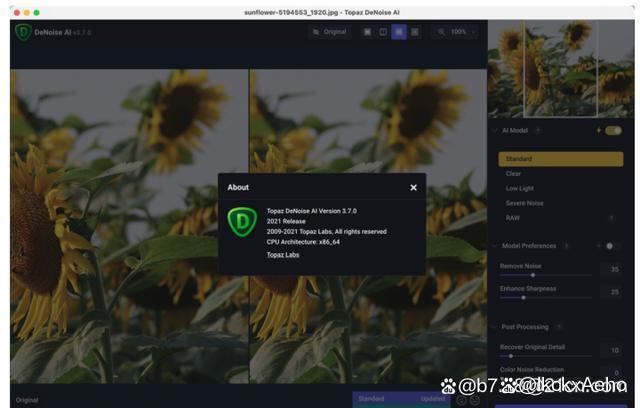Click the green DeNoise logo in About dialog
Image resolution: width=640 pixels, height=408 pixels.
[x=242, y=222]
